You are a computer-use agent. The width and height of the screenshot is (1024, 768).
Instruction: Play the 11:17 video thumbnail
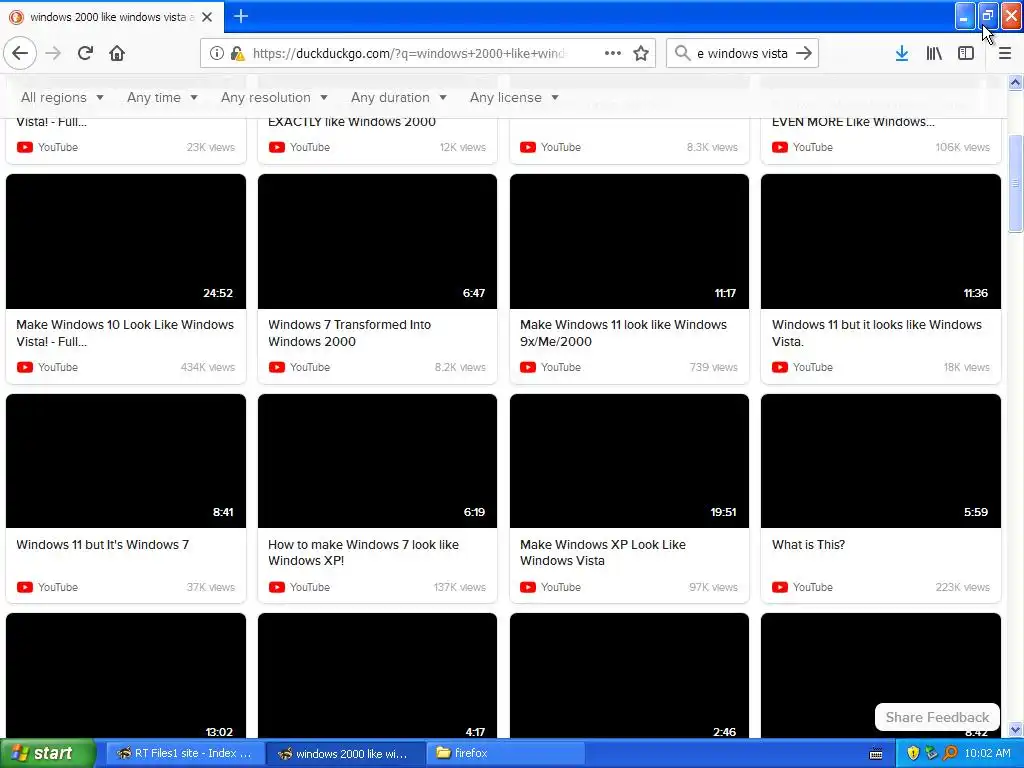click(x=629, y=241)
